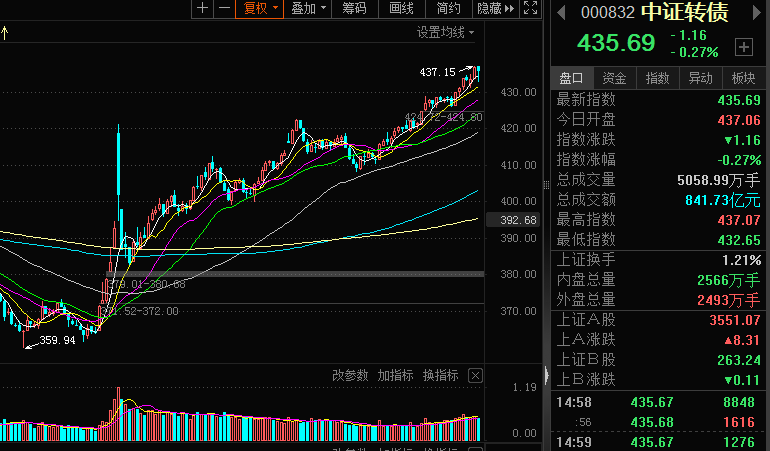Click the panel divider handle beside quote panel

point(546,185)
